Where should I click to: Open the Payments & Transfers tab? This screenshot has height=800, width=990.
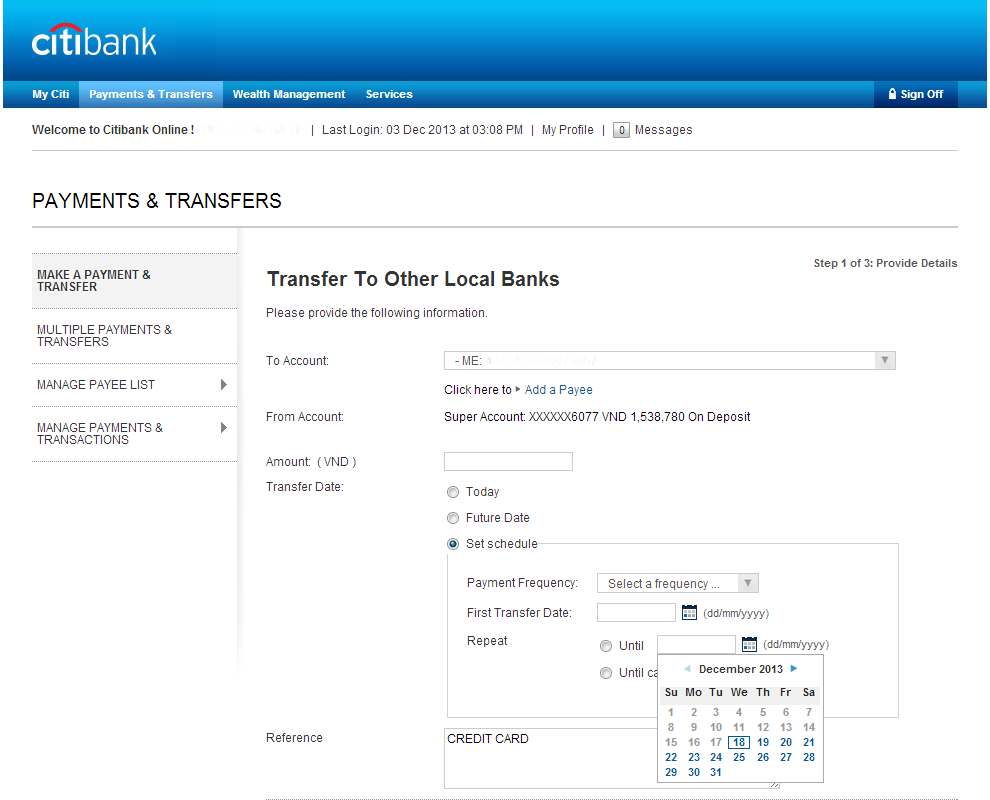151,94
